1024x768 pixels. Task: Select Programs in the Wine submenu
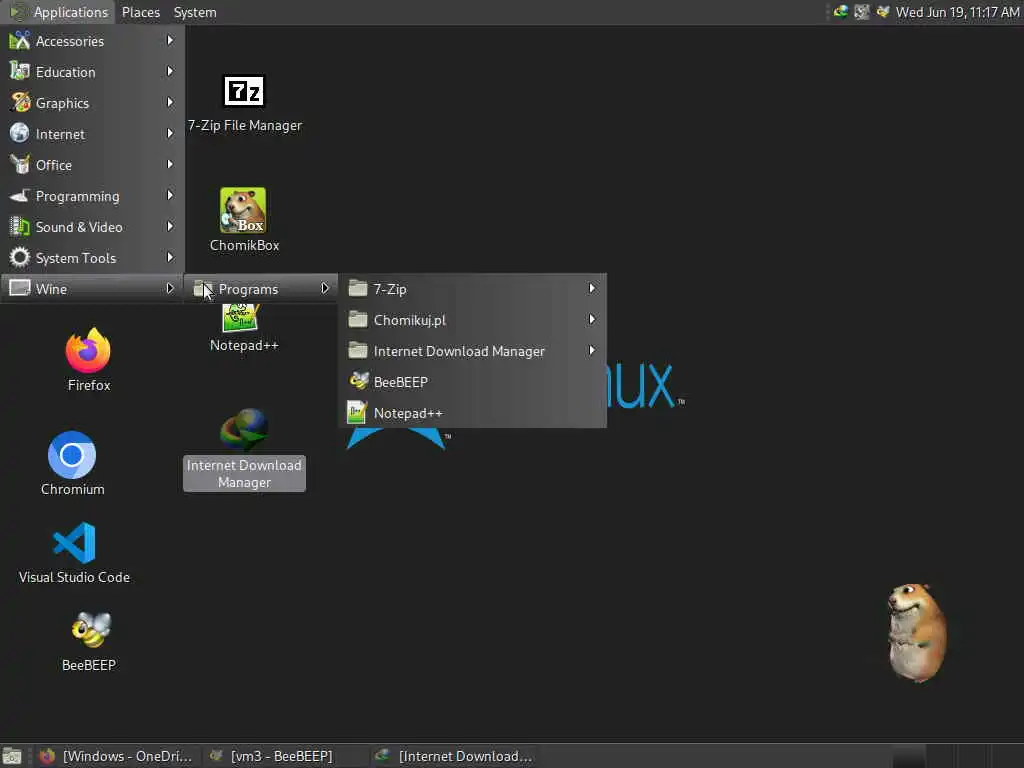click(261, 289)
